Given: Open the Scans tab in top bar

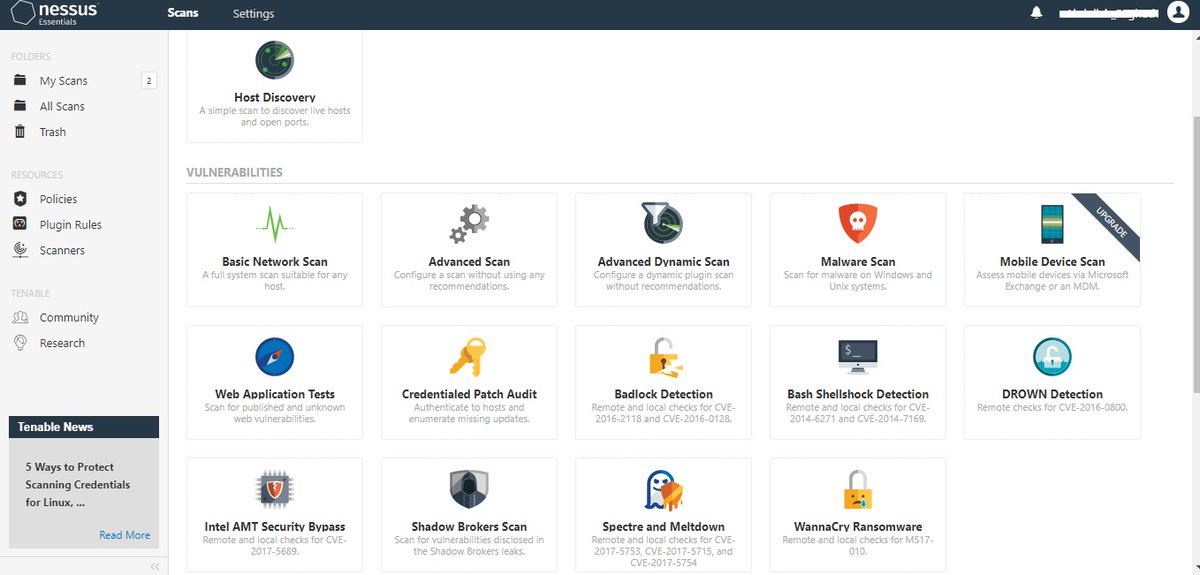Looking at the screenshot, I should [x=183, y=13].
